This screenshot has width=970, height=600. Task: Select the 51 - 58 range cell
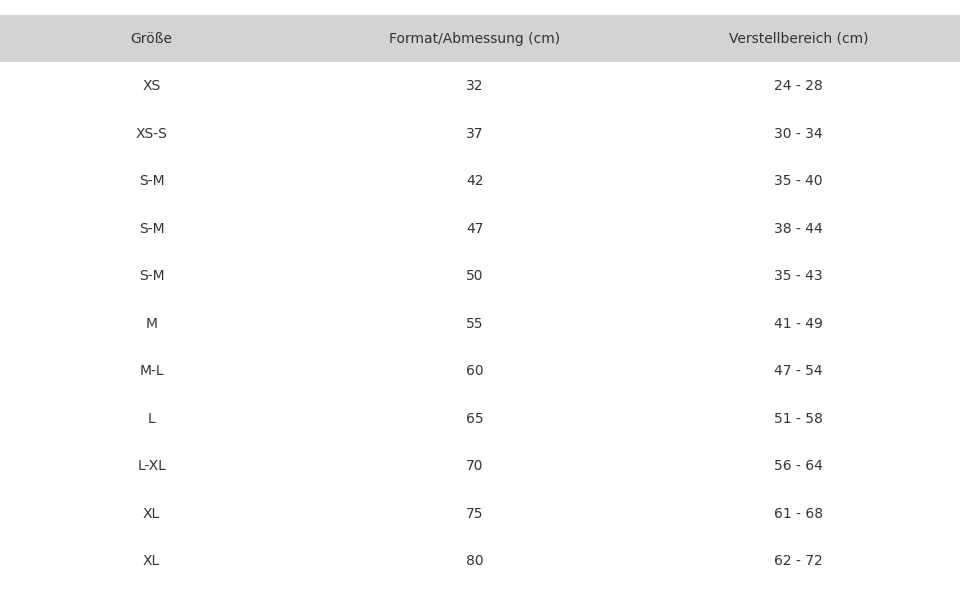pyautogui.click(x=798, y=419)
